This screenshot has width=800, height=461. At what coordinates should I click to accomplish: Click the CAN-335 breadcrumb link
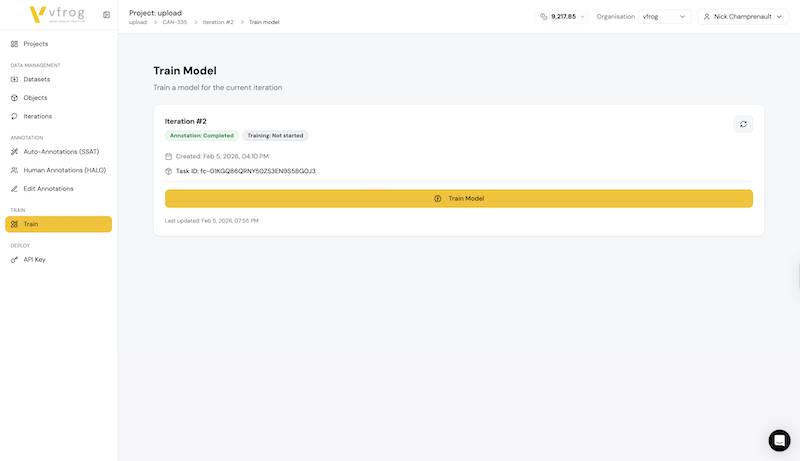point(176,22)
